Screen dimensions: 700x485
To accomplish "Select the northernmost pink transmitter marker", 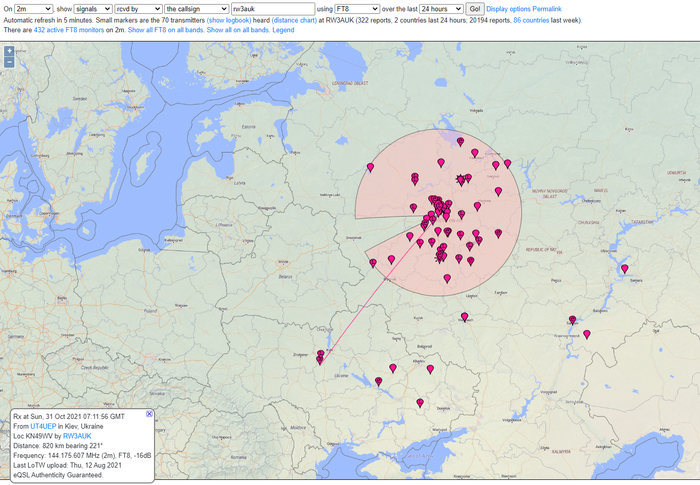I will (x=460, y=141).
